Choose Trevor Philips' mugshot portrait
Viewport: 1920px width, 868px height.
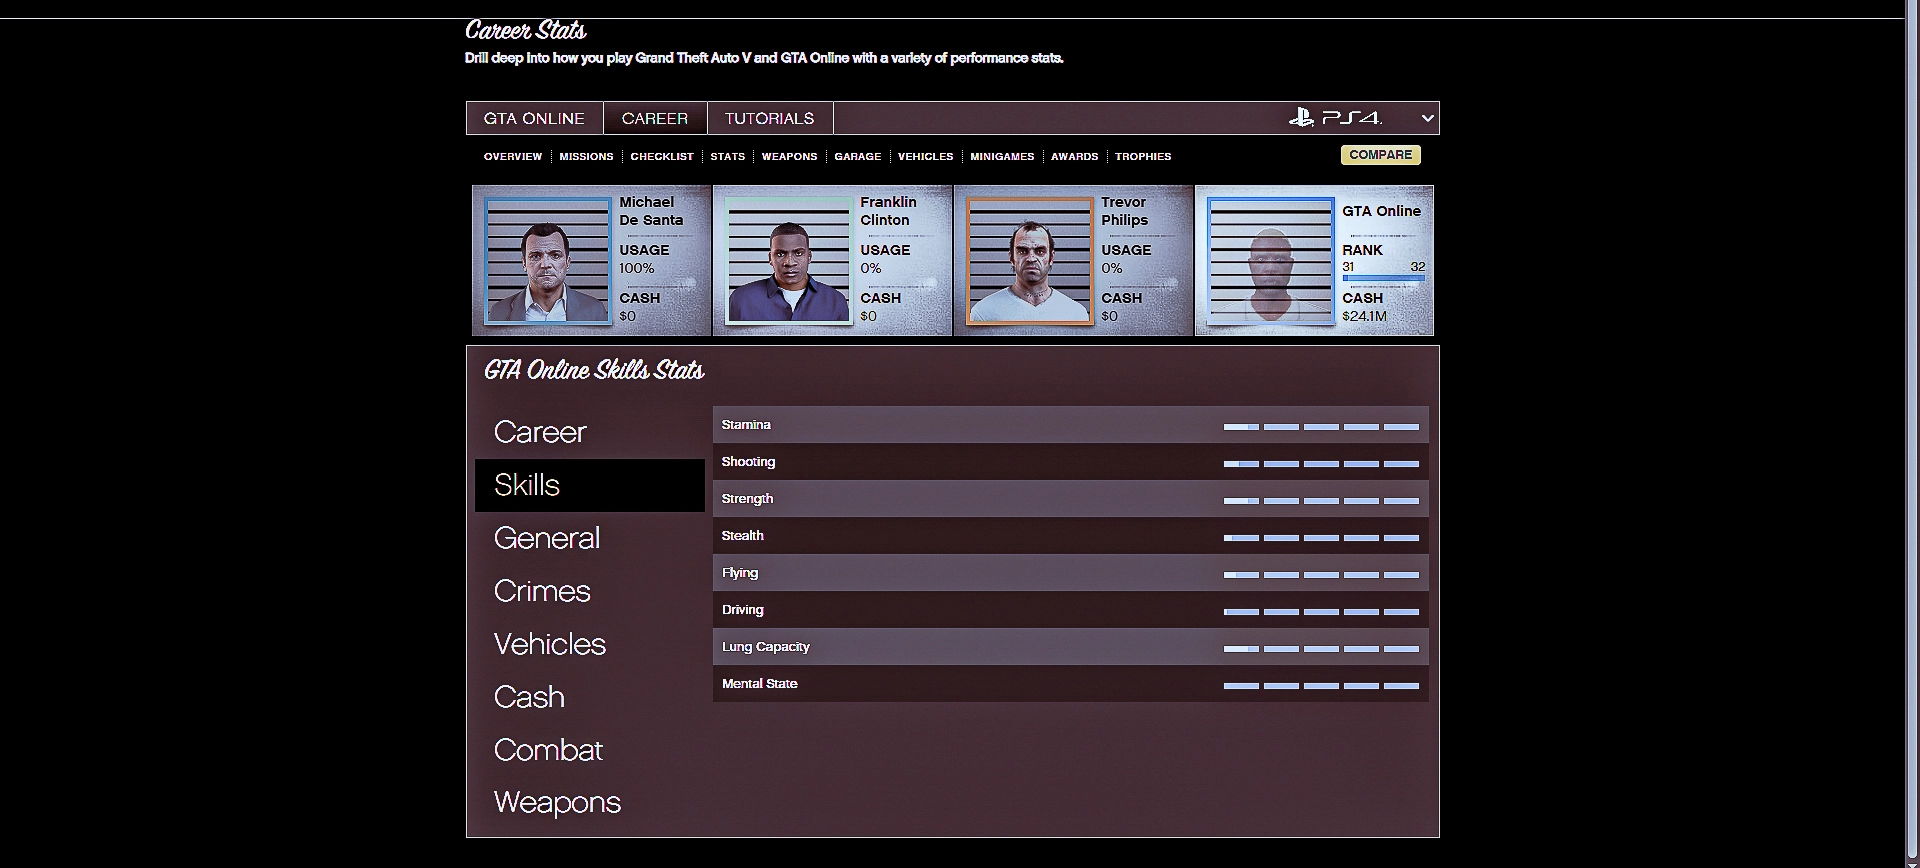1029,261
